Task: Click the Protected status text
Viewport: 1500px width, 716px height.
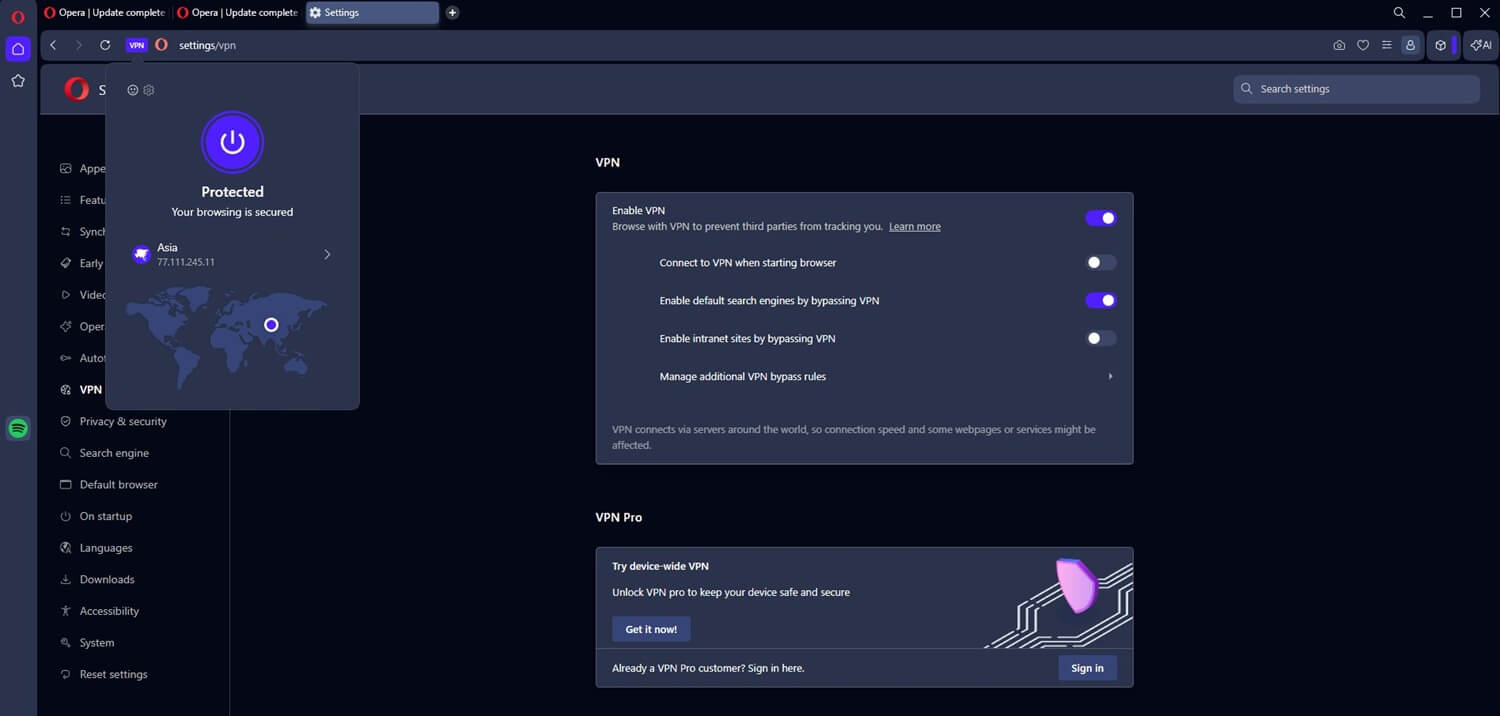Action: 232,192
